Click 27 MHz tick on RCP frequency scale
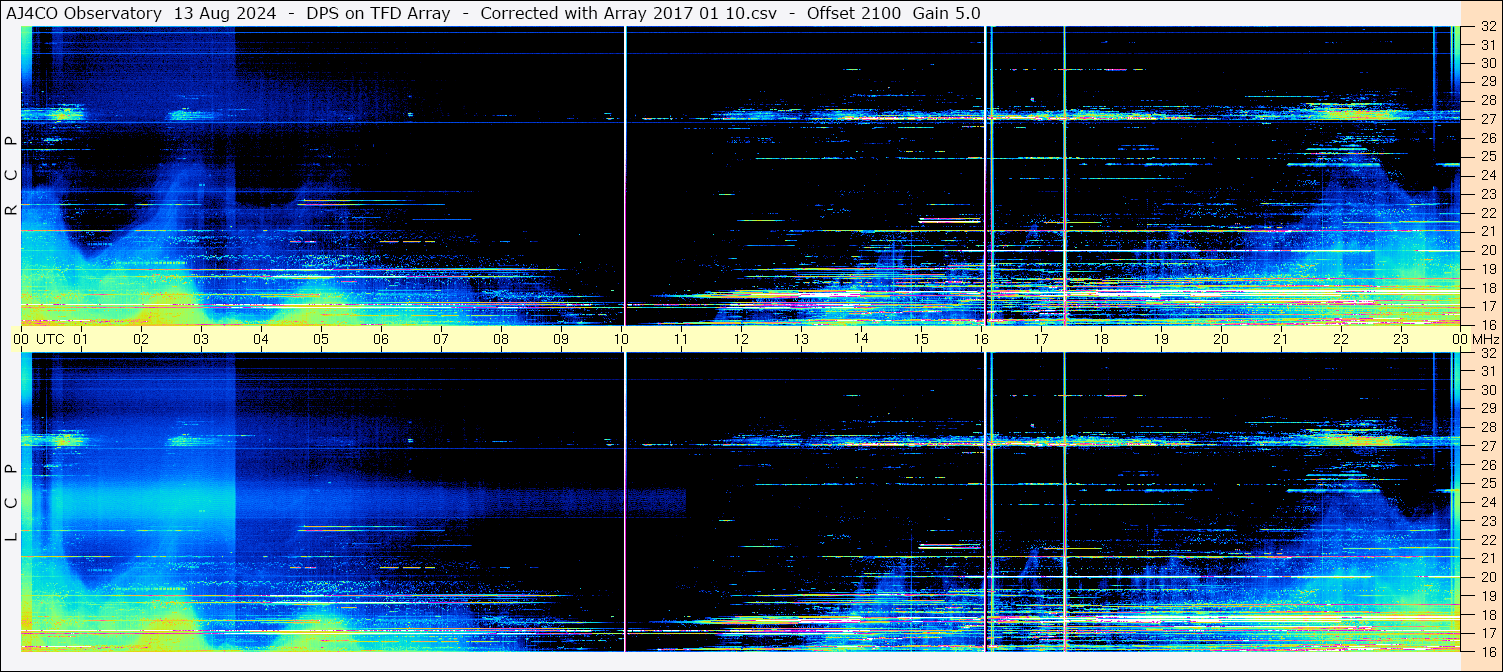The width and height of the screenshot is (1503, 672). 1488,119
